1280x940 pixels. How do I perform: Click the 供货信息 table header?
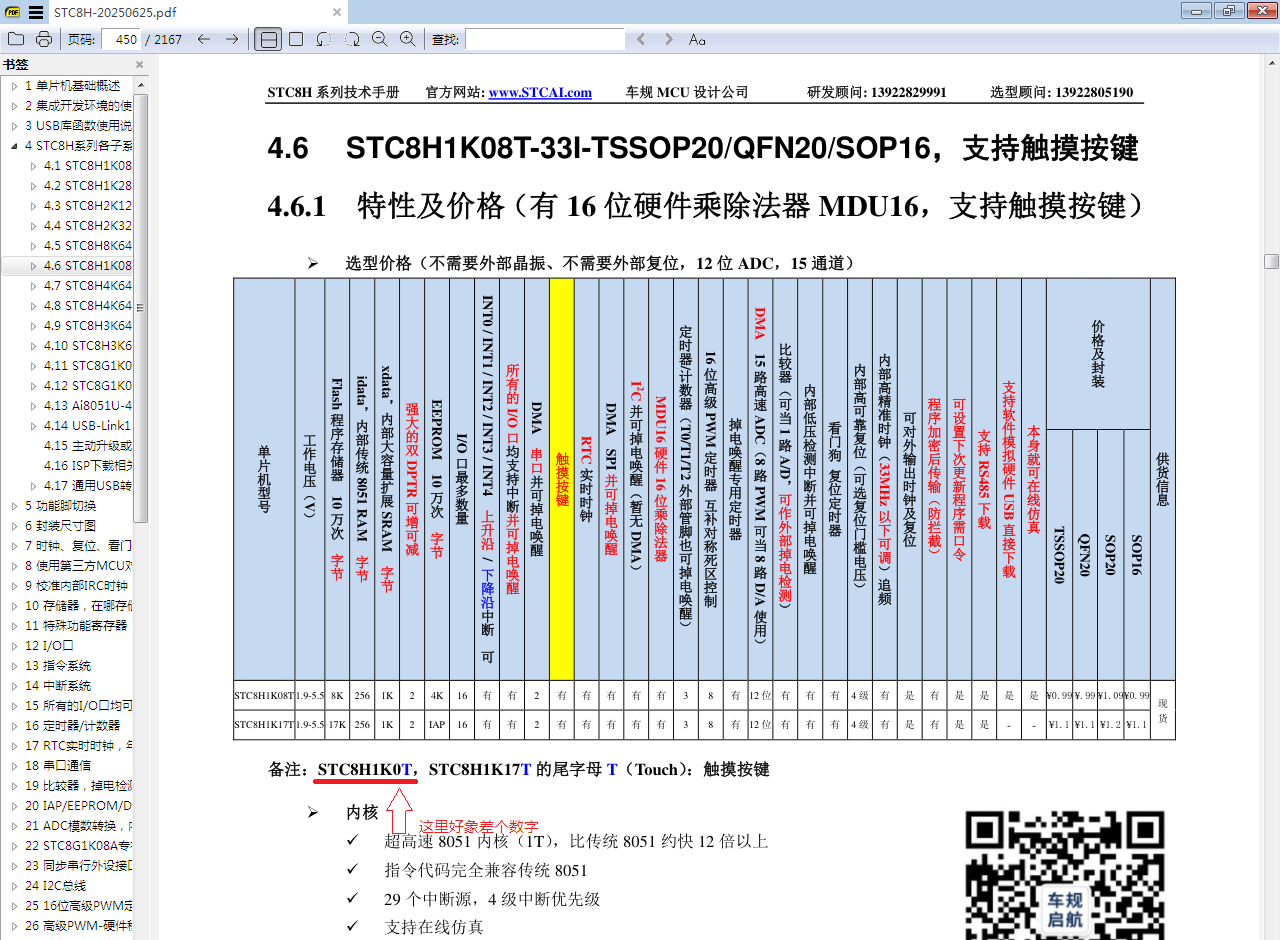point(1162,479)
